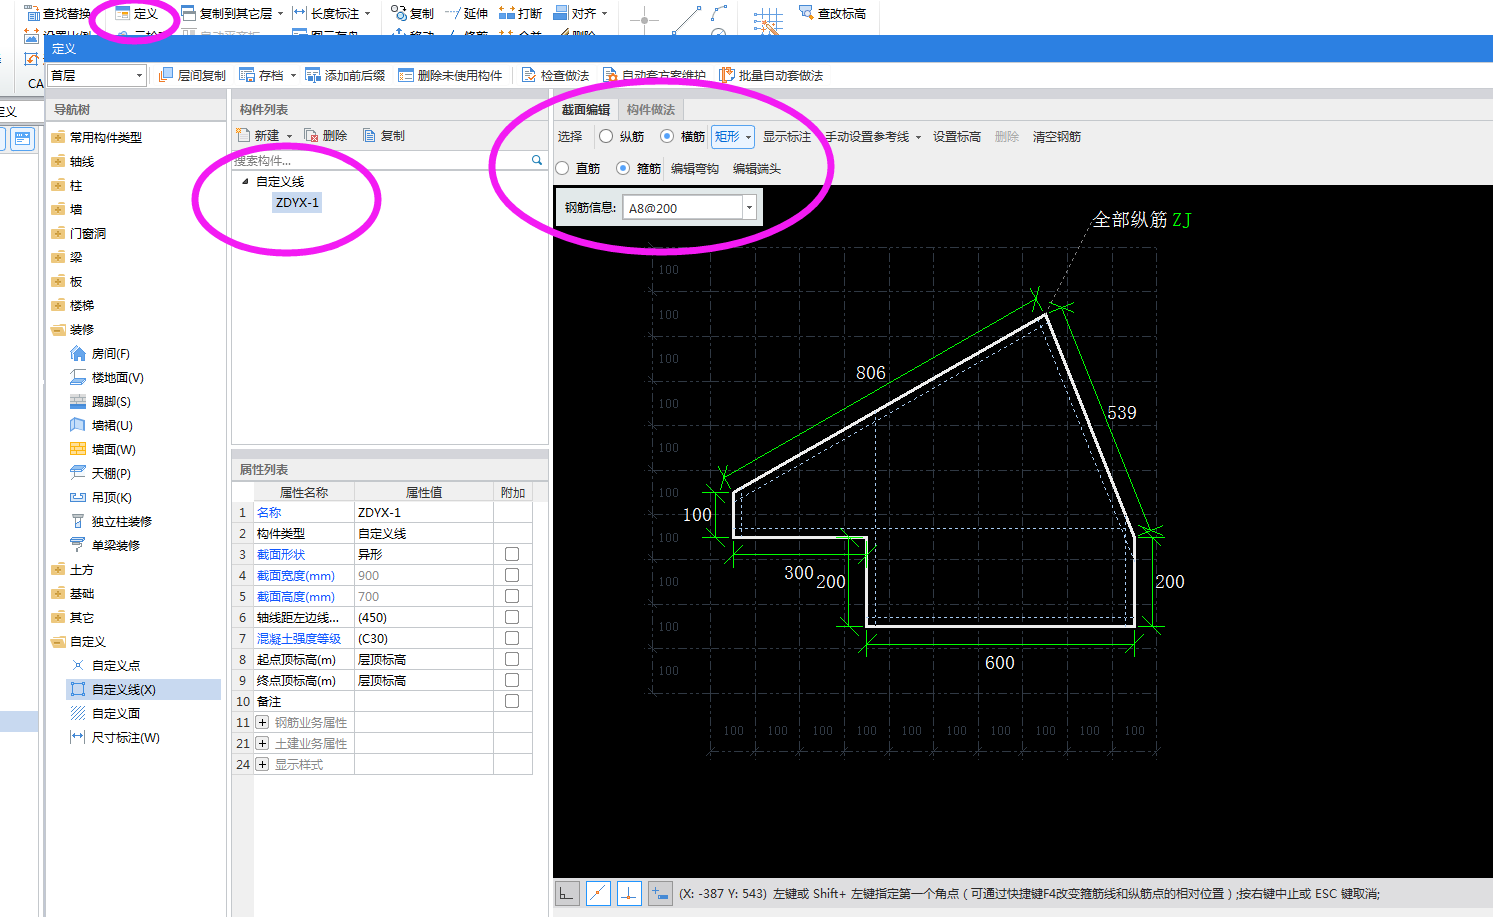Select 自定义线(X) in navigation tree
This screenshot has width=1493, height=917.
[x=143, y=689]
